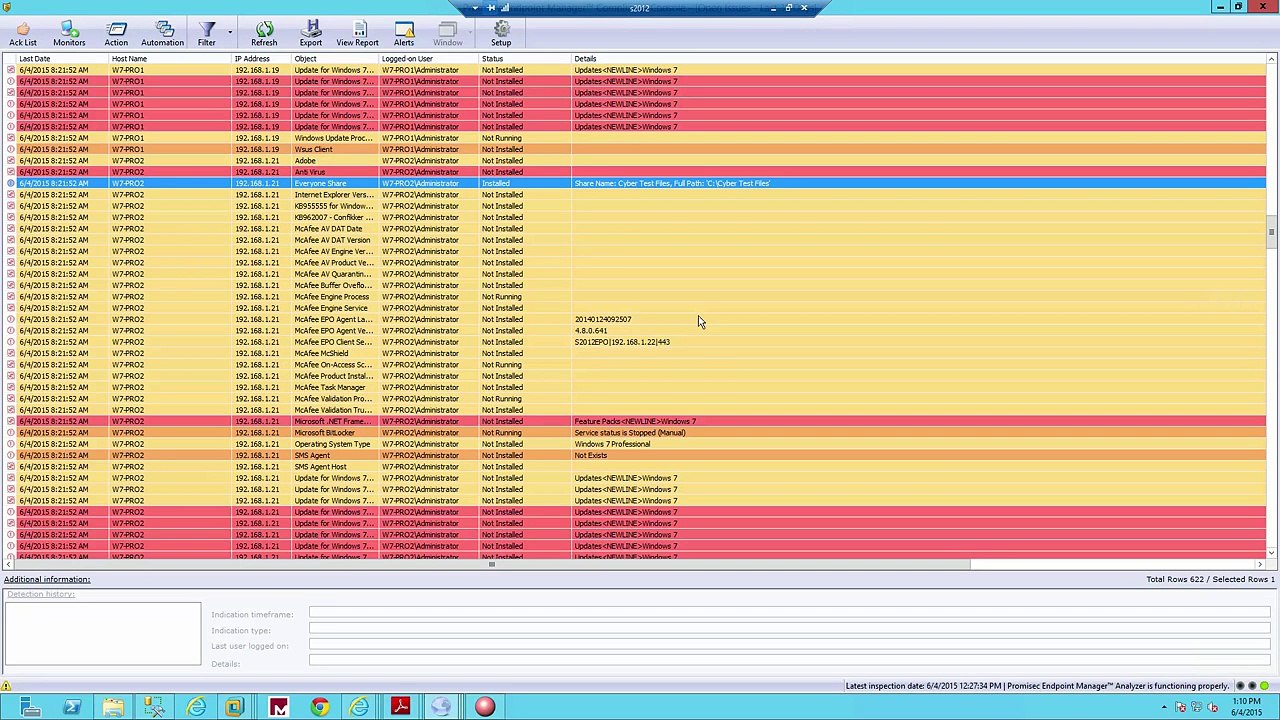The image size is (1280, 720).
Task: Select McAfee Engine Service row
Action: [636, 308]
